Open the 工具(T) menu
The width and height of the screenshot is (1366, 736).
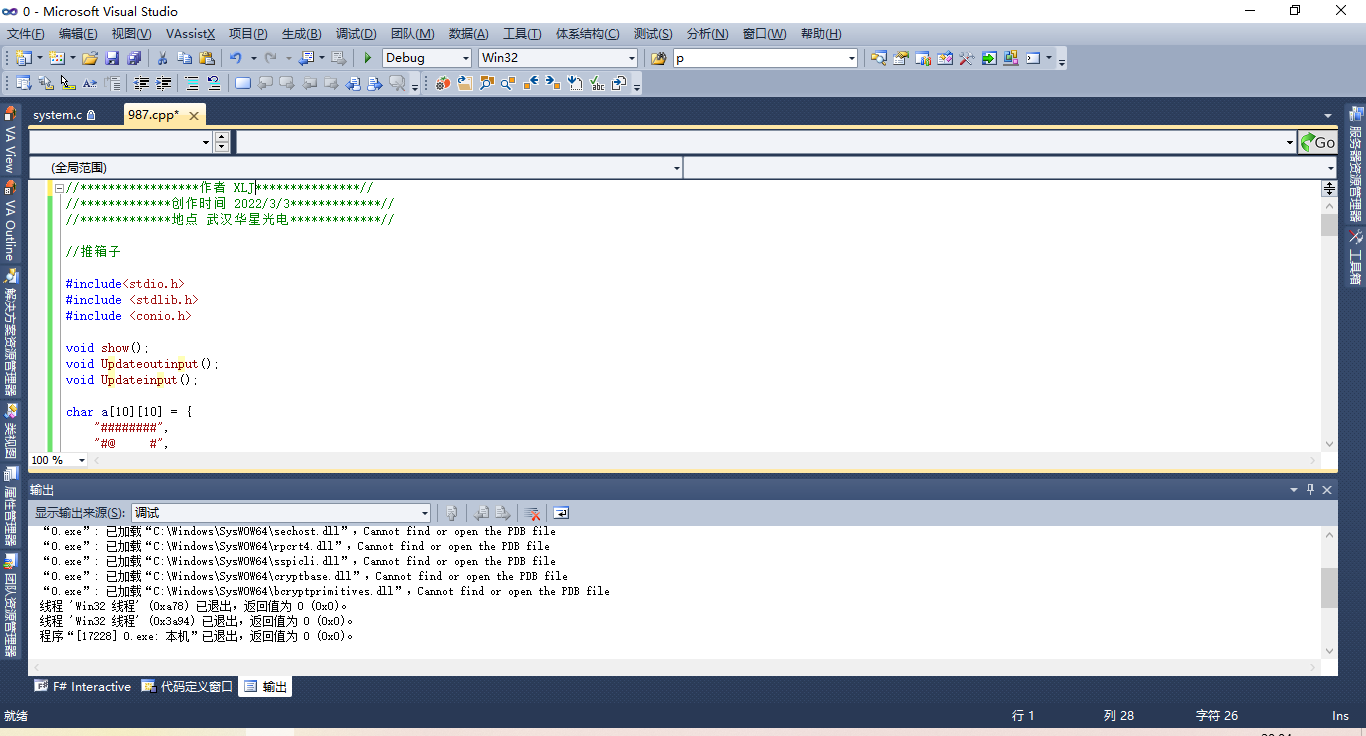pos(522,34)
